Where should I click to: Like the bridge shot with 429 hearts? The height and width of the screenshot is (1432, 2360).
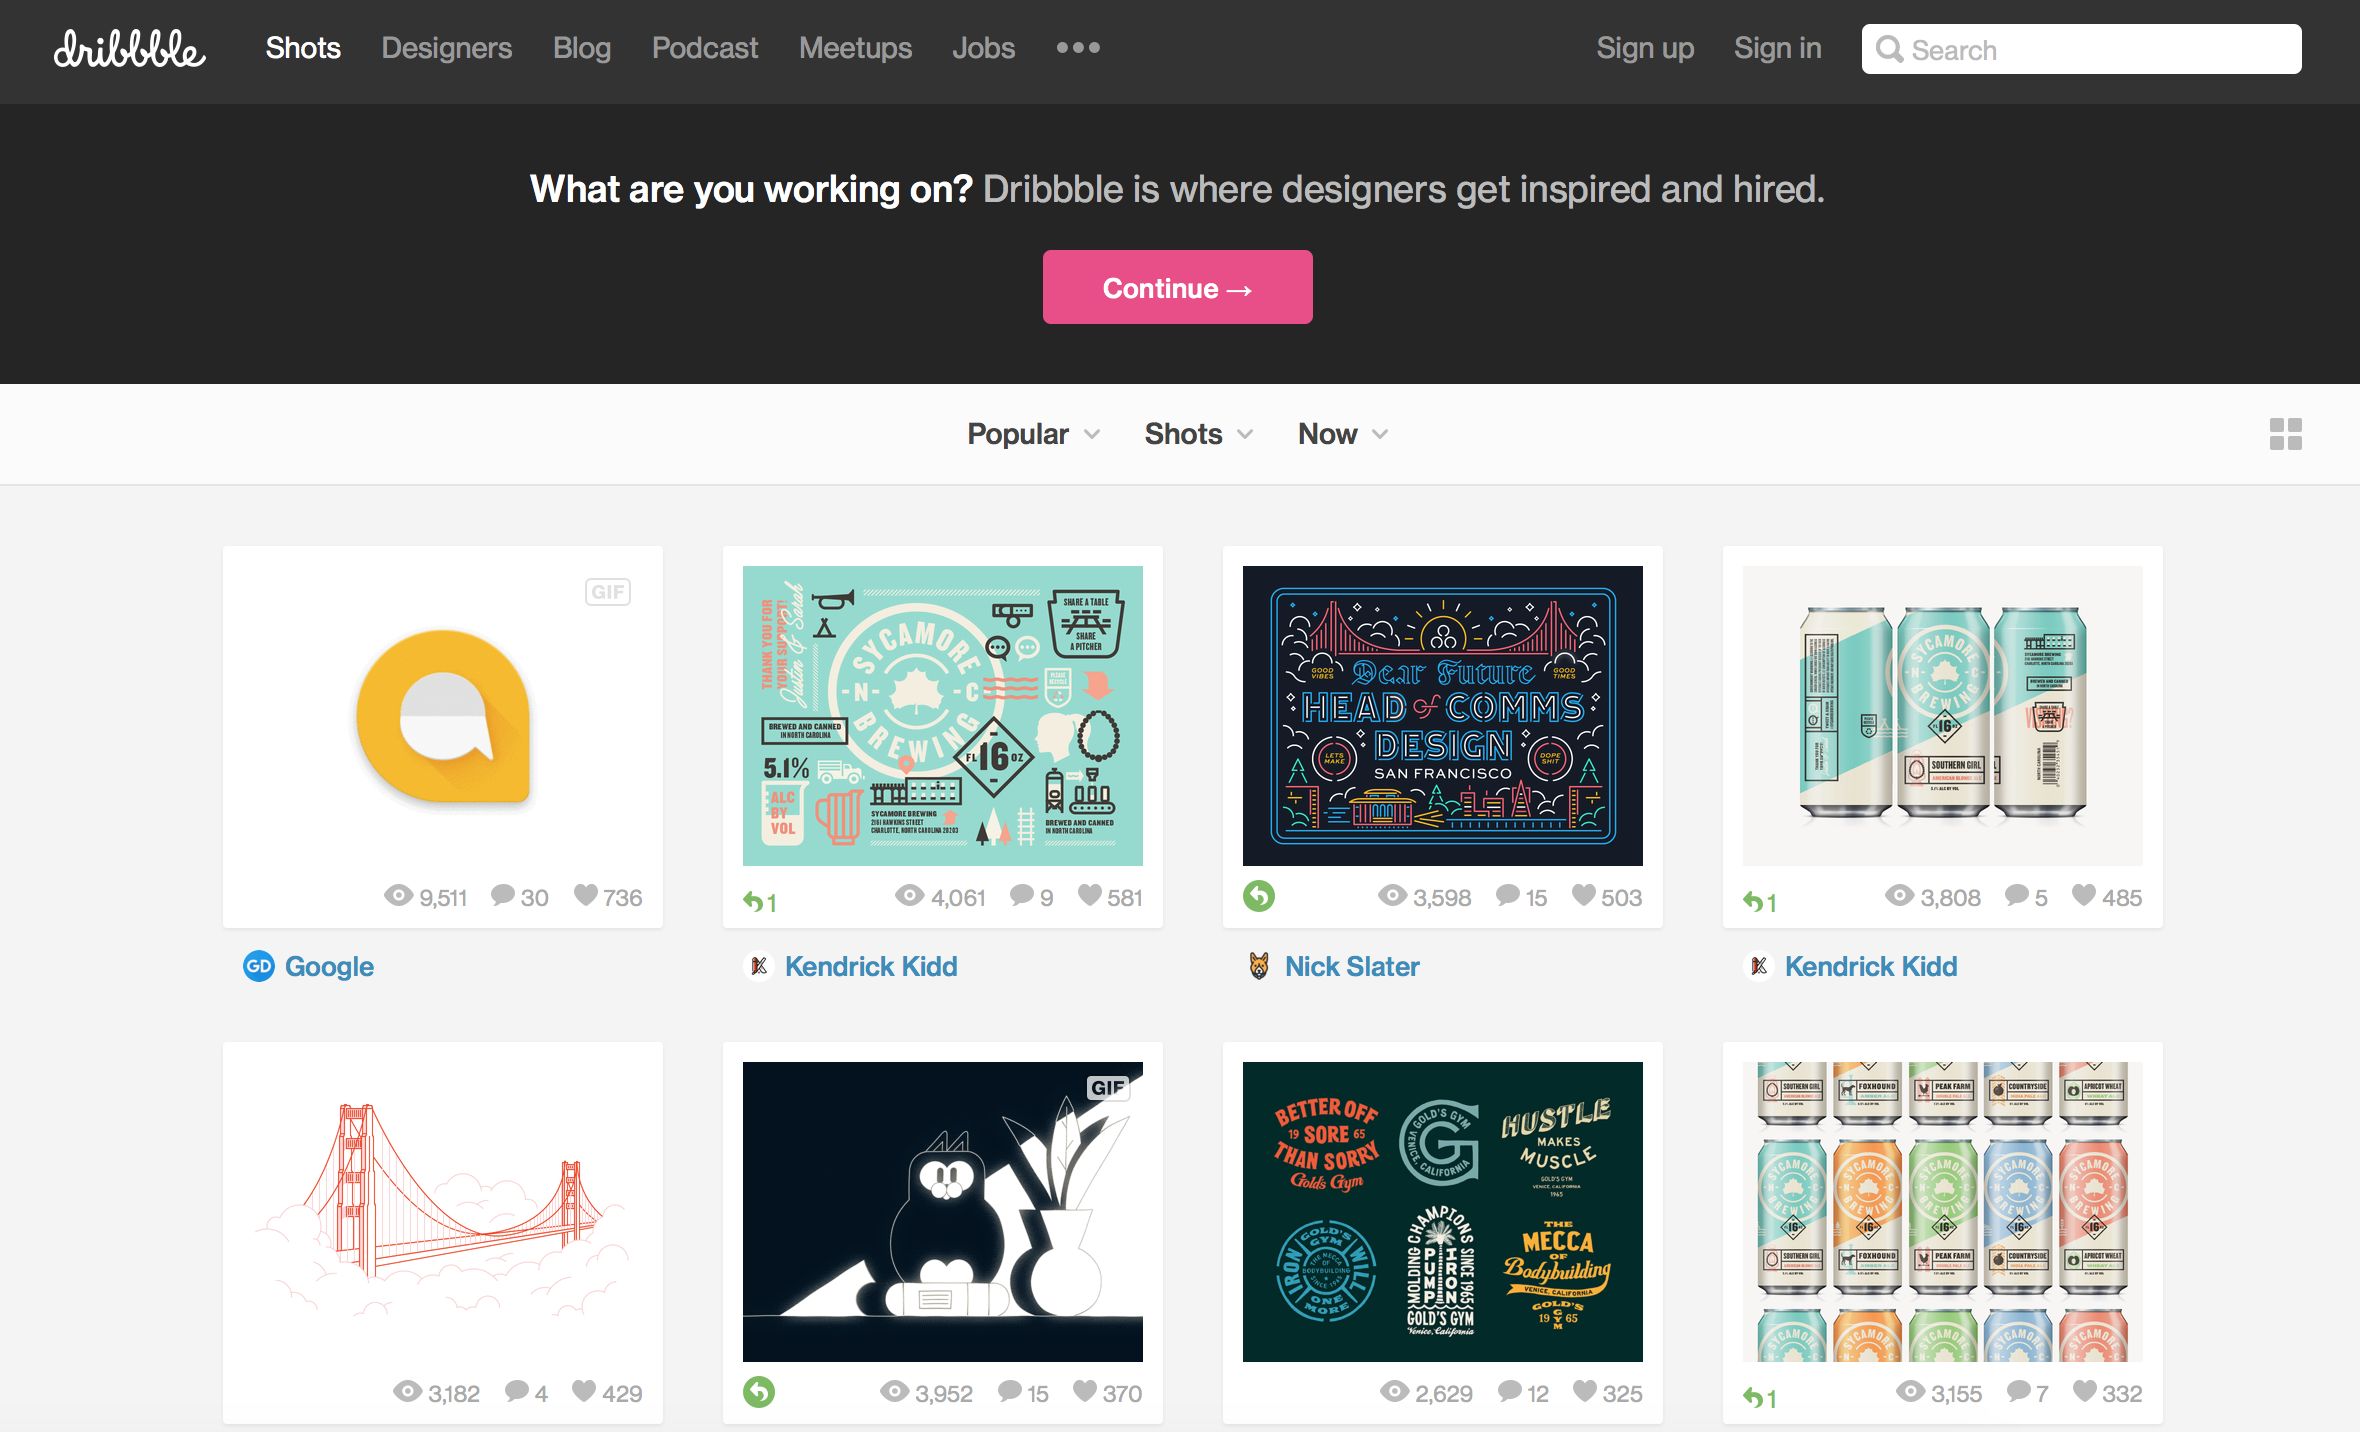(x=584, y=1390)
